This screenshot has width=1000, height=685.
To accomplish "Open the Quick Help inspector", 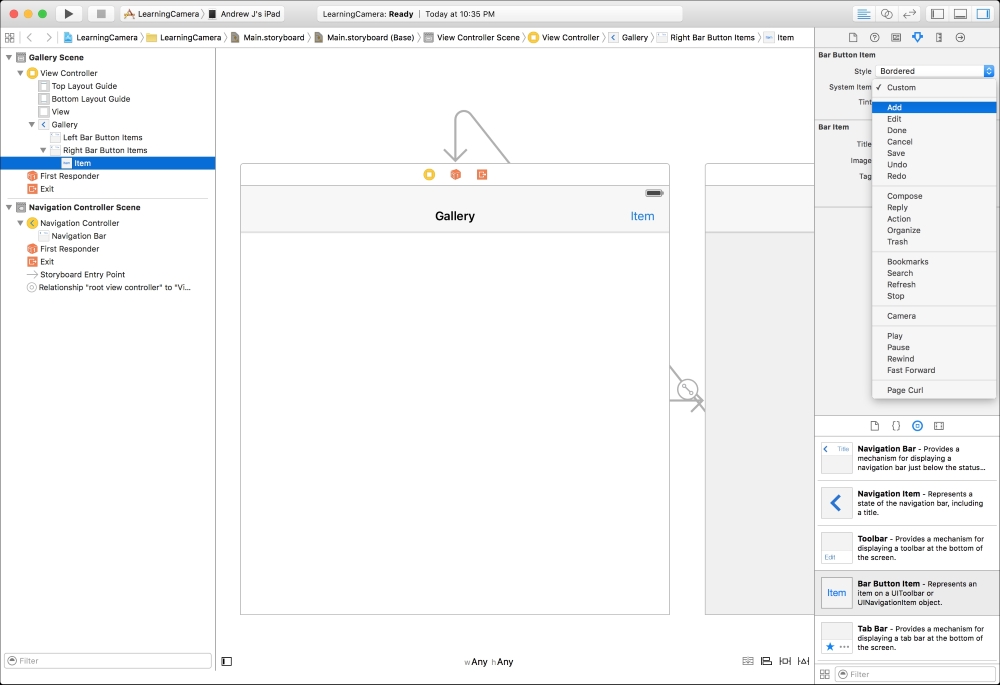I will [875, 37].
